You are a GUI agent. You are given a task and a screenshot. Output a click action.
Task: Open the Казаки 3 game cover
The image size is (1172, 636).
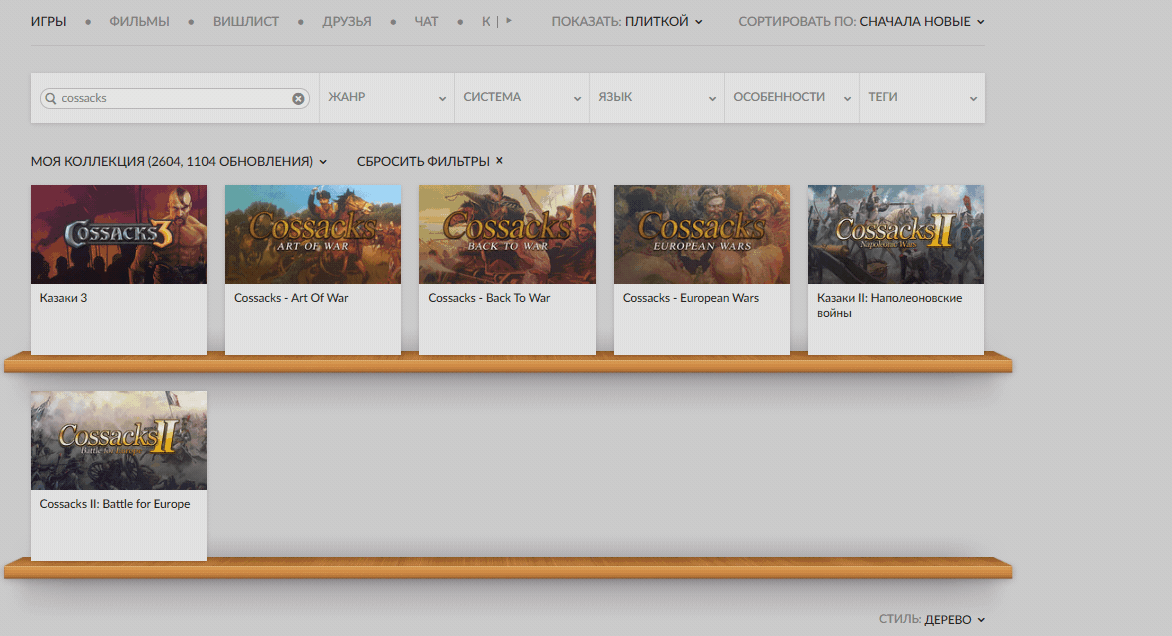(119, 235)
